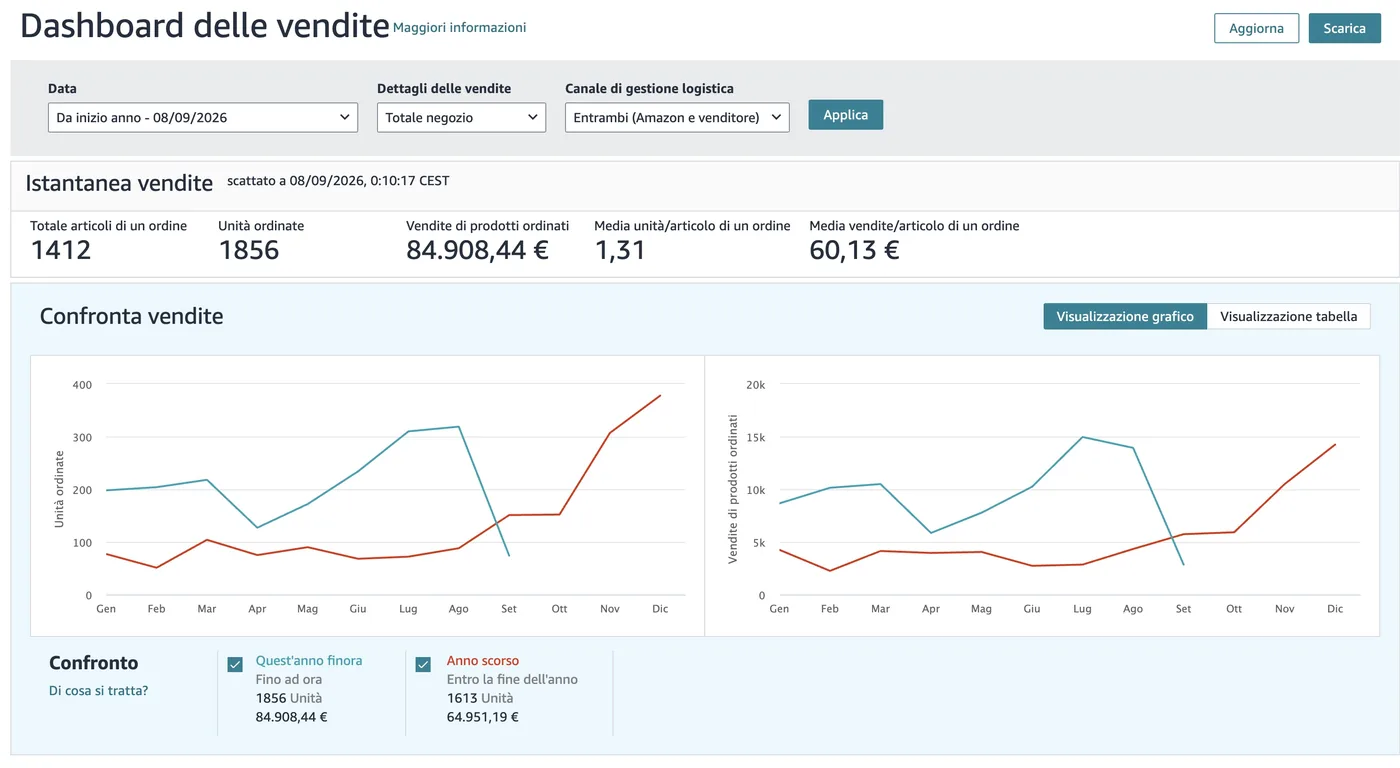Open the Data date range dropdown
Viewport: 1400px width, 768px height.
coord(203,117)
